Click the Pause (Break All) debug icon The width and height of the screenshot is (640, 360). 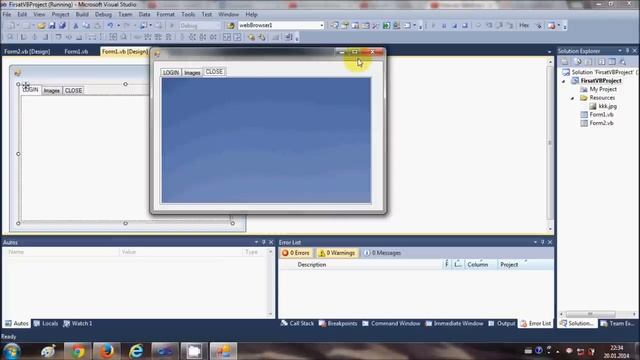[444, 26]
